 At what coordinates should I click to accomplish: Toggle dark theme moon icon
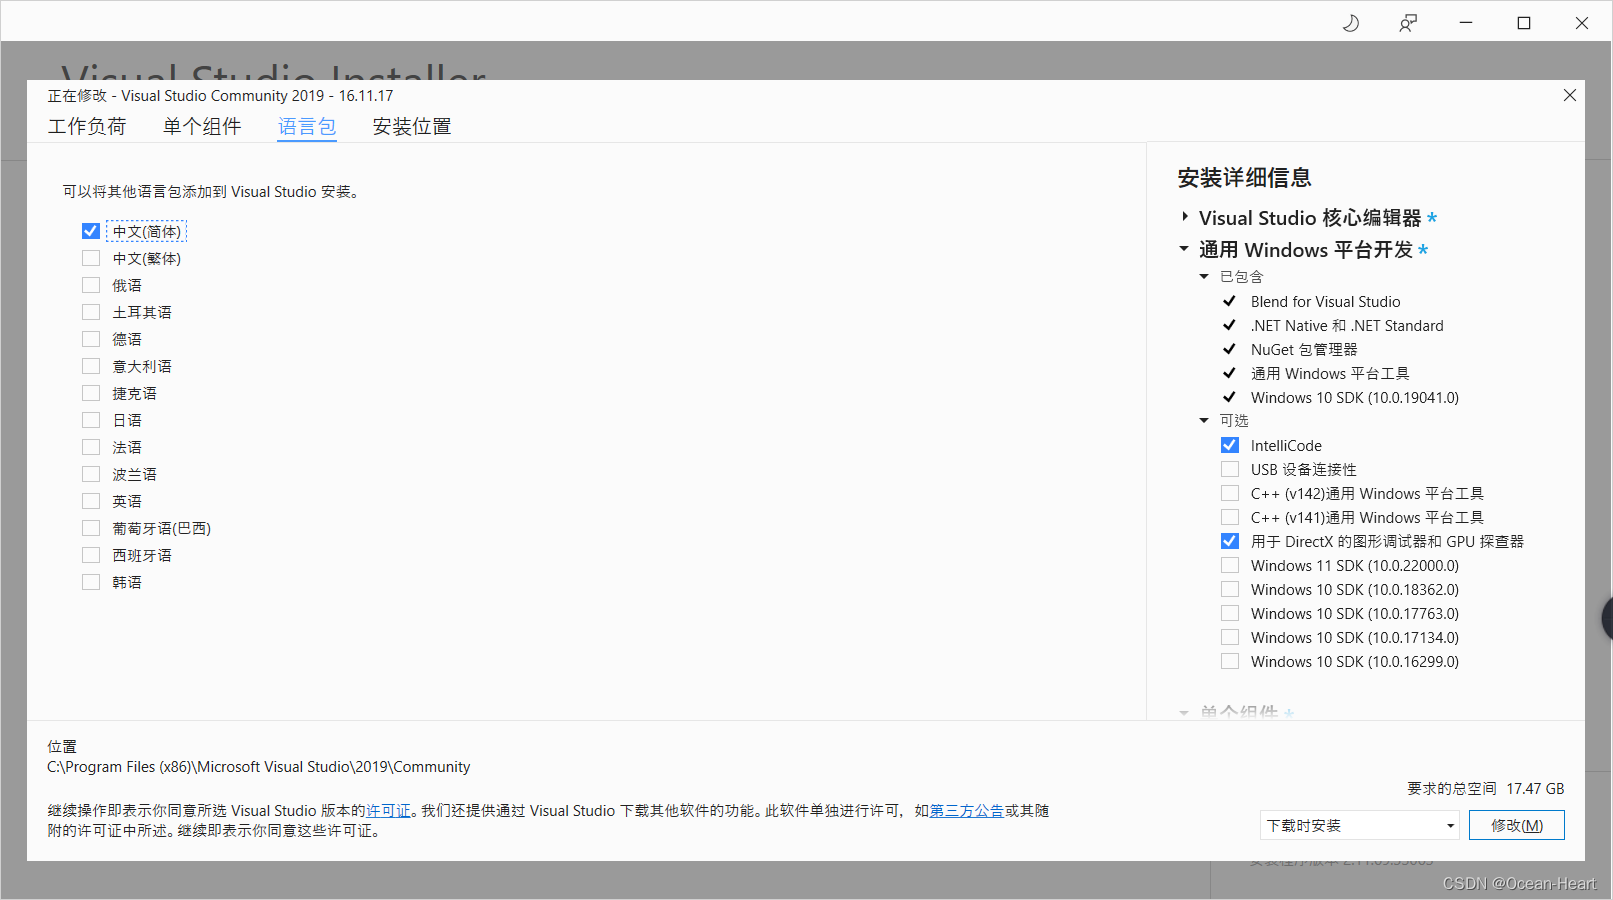point(1351,23)
